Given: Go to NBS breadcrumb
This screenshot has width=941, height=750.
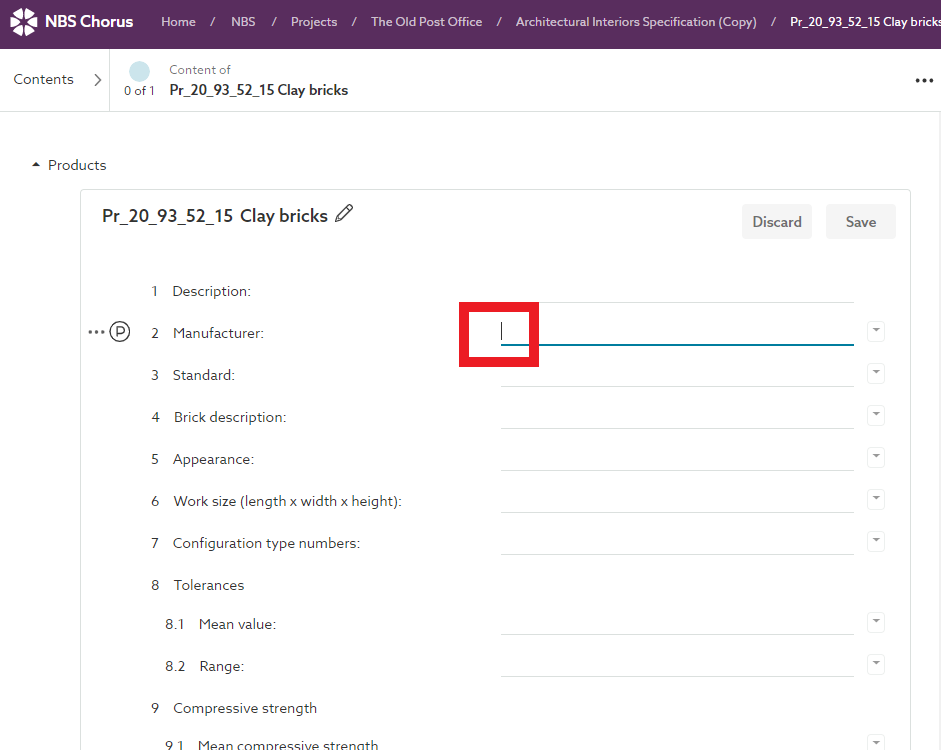Looking at the screenshot, I should 243,22.
